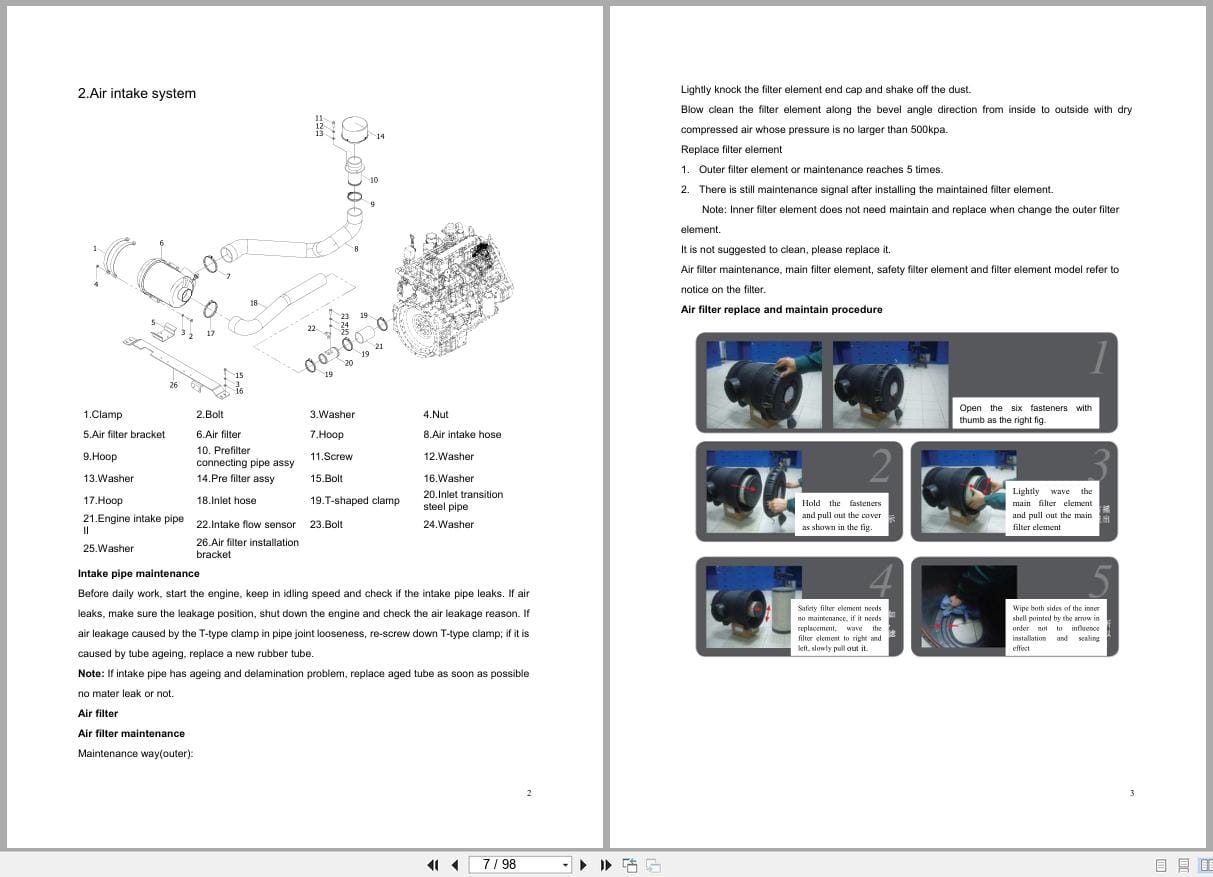Image resolution: width=1213 pixels, height=877 pixels.
Task: Click '8.Air intake hose' in the parts list
Action: 462,435
